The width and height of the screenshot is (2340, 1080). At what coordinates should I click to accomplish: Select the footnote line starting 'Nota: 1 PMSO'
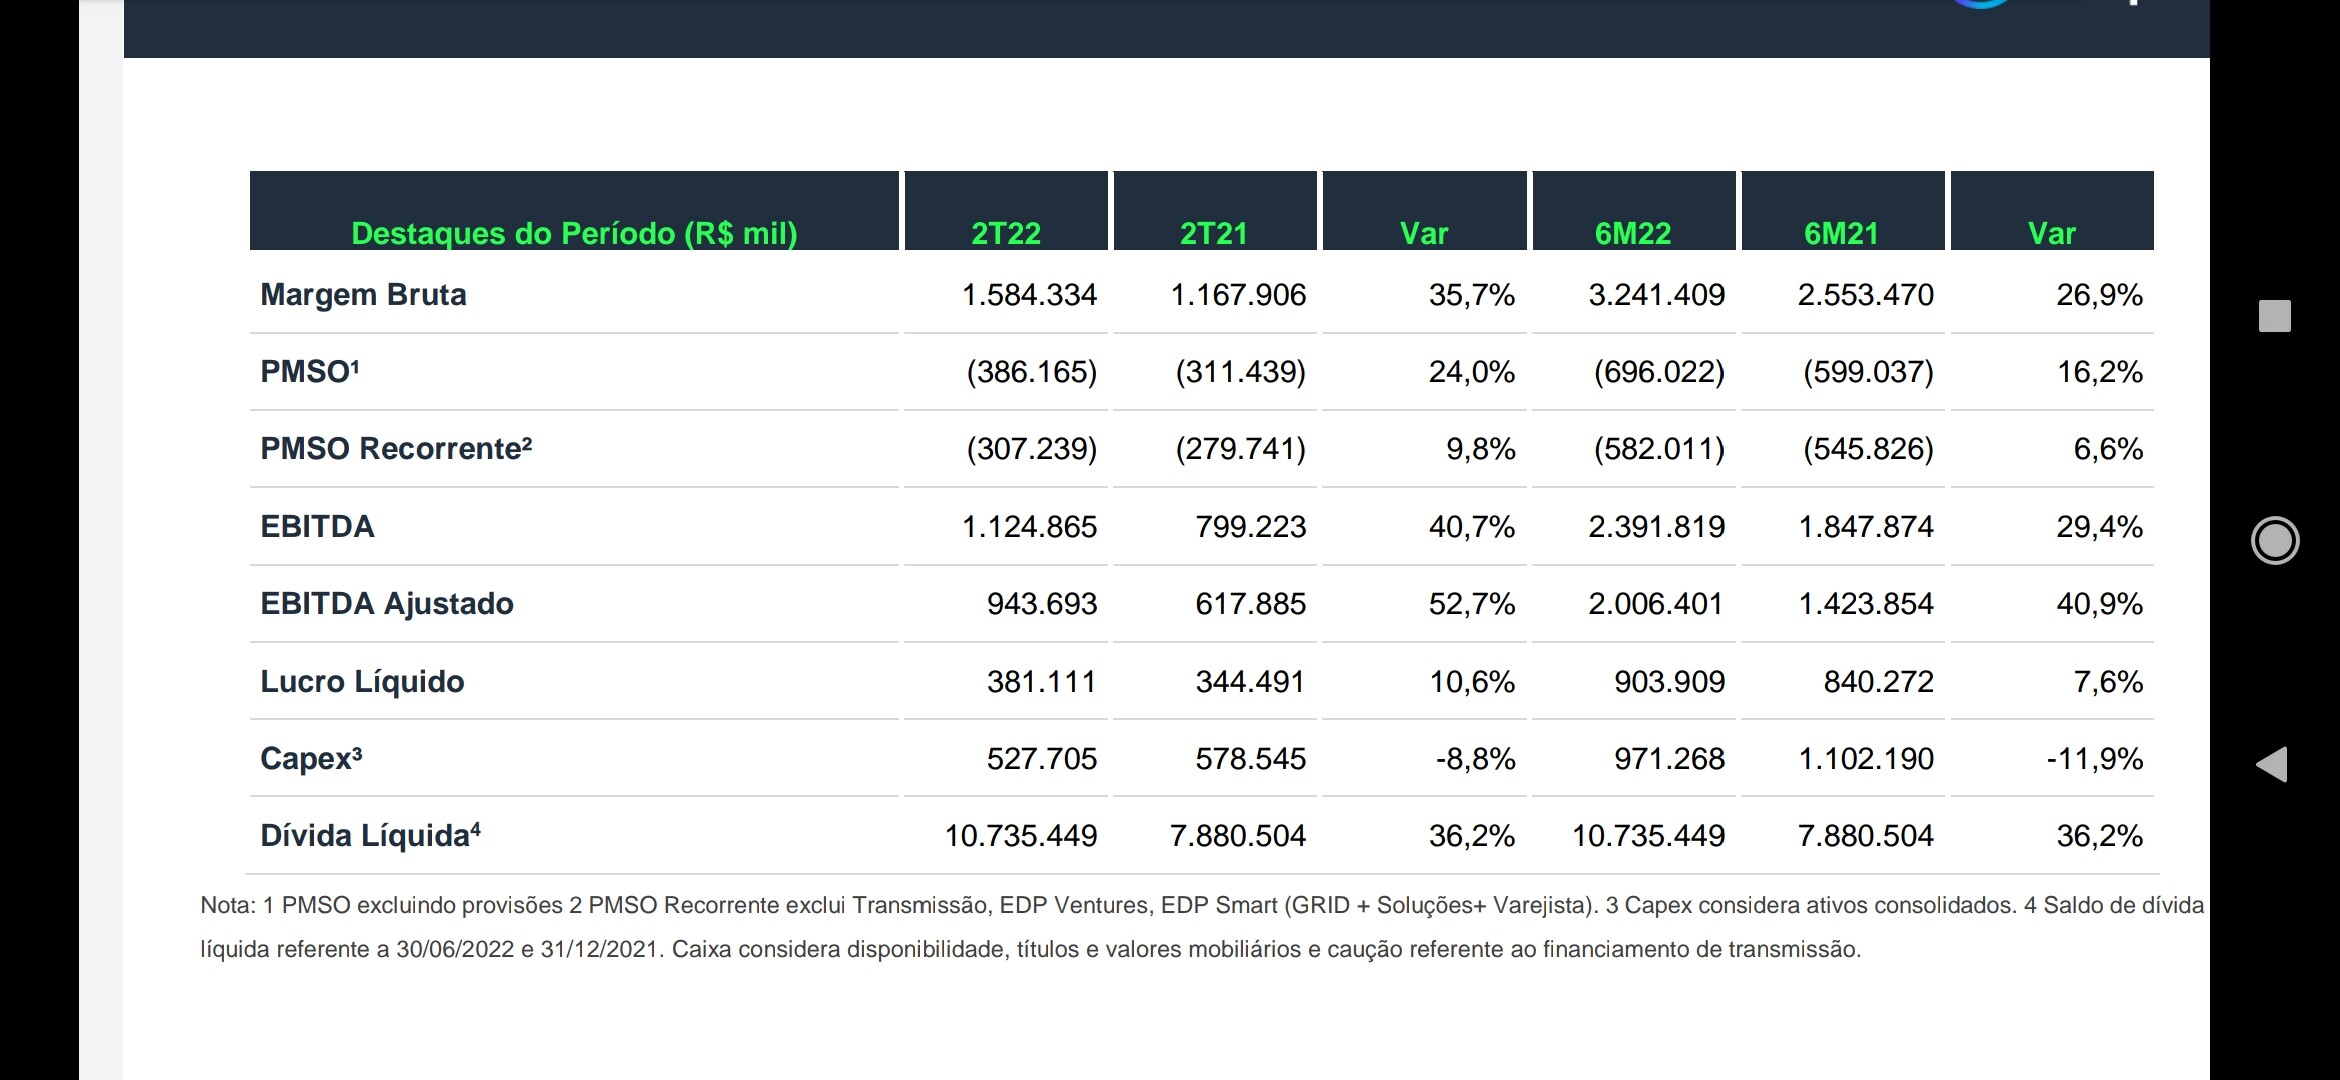[x=1202, y=906]
